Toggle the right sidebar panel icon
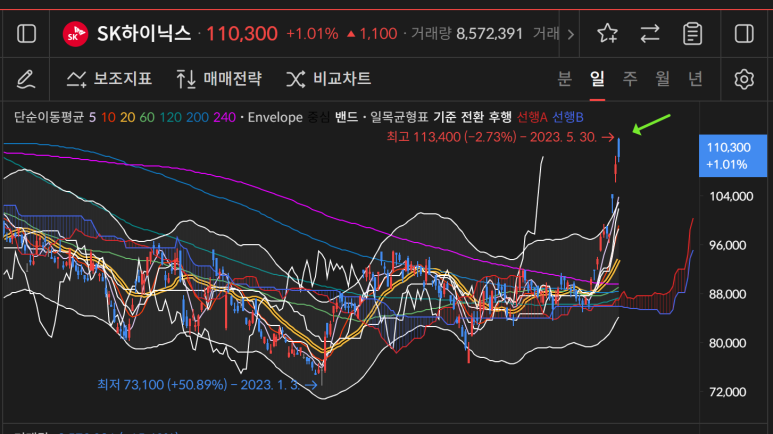The image size is (773, 434). (744, 34)
